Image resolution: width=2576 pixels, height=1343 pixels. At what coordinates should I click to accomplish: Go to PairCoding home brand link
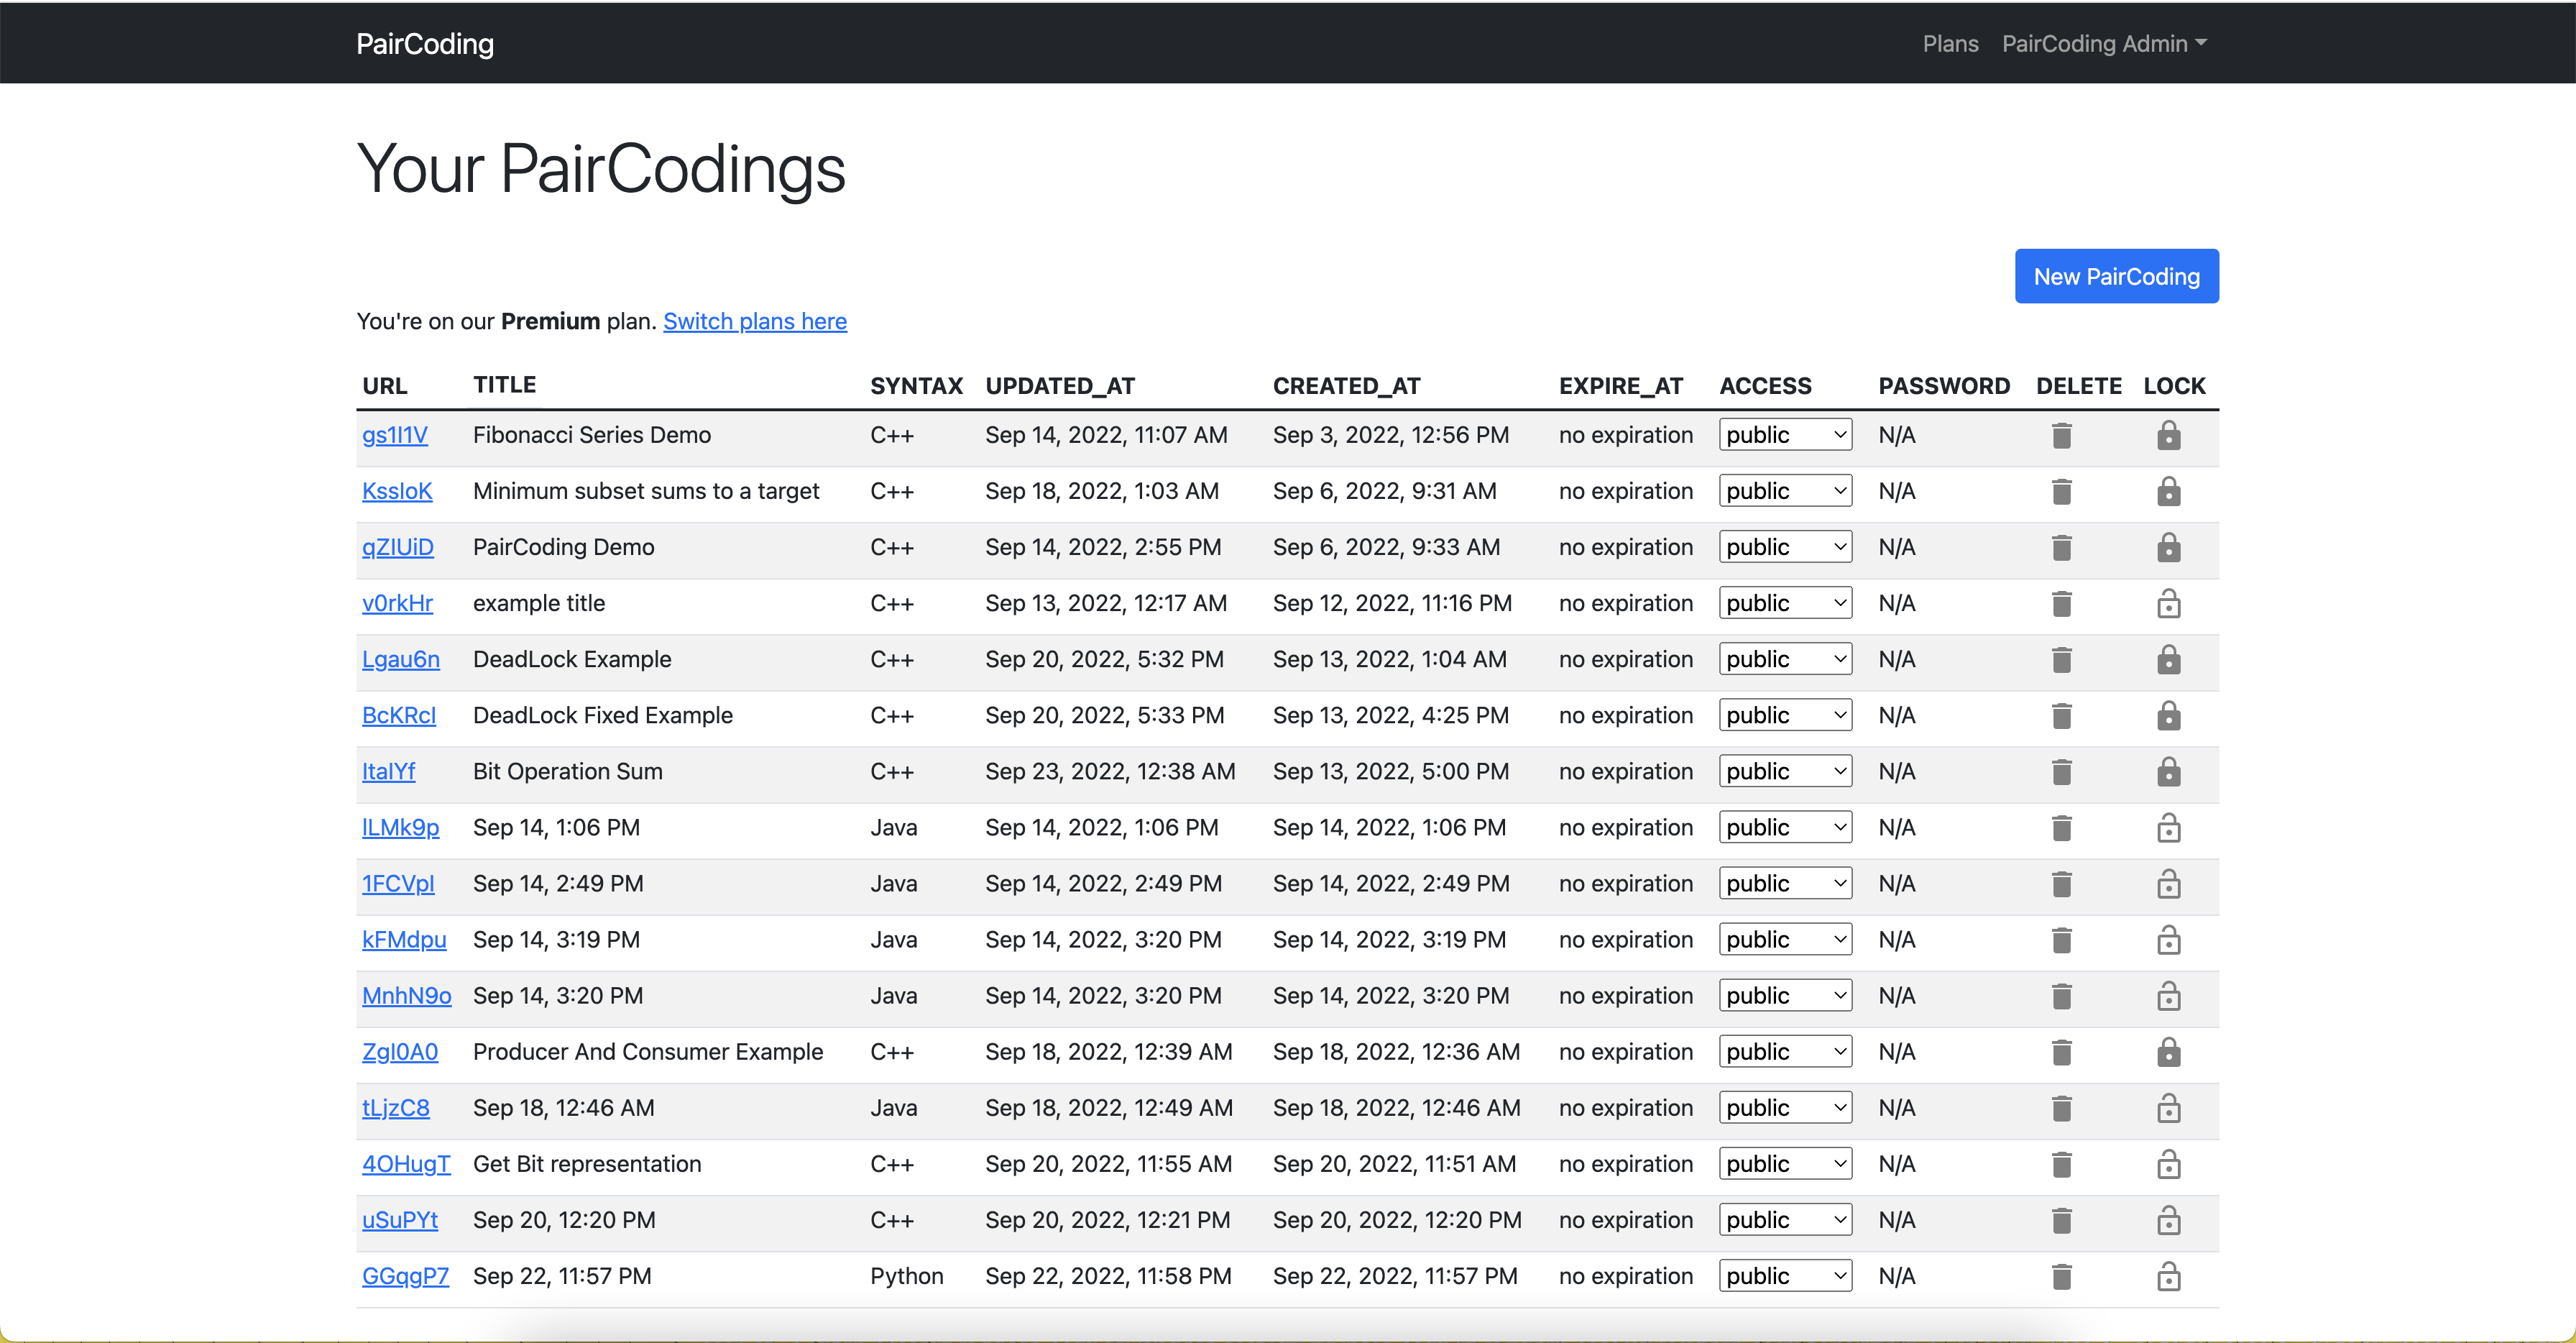coord(425,43)
